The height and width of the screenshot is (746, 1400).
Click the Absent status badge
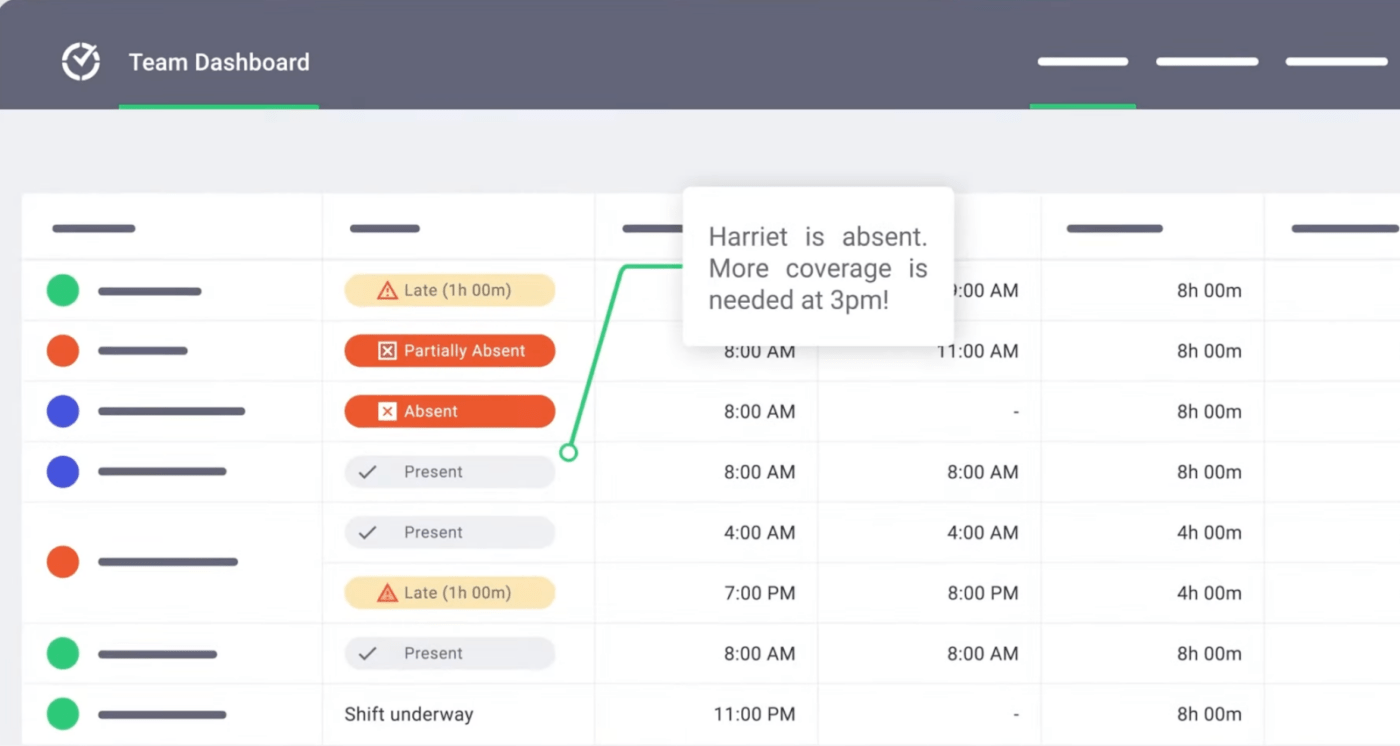450,411
